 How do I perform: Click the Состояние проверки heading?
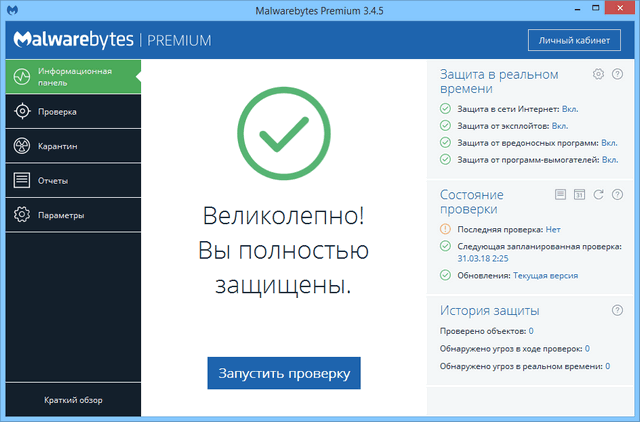[x=471, y=202]
